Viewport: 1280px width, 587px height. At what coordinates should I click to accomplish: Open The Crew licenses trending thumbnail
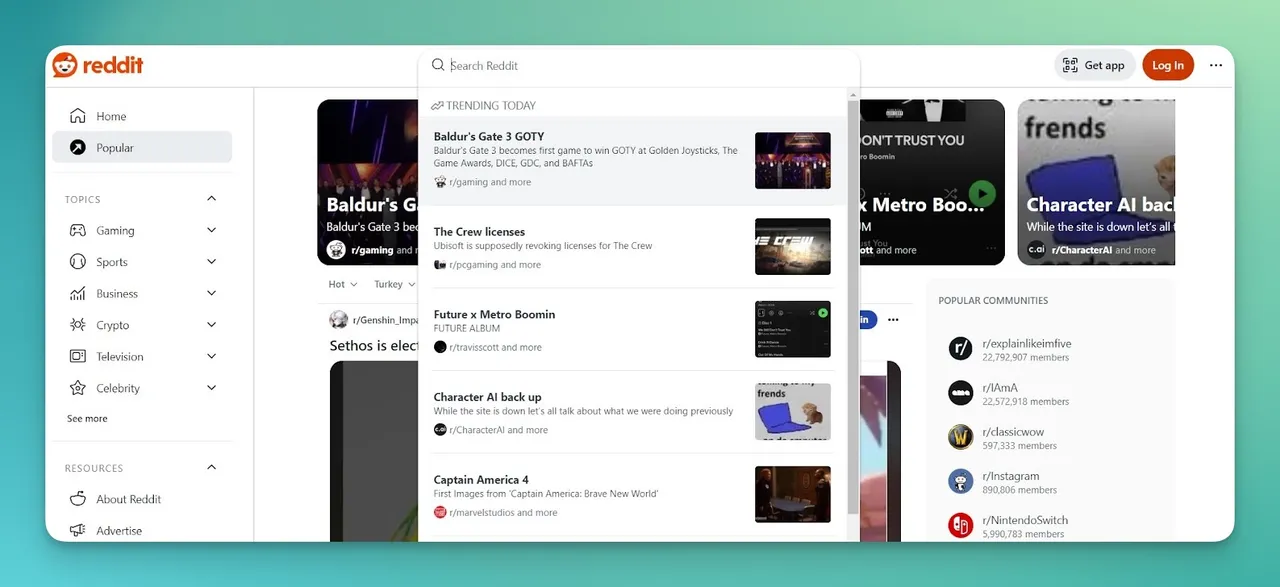pos(793,246)
